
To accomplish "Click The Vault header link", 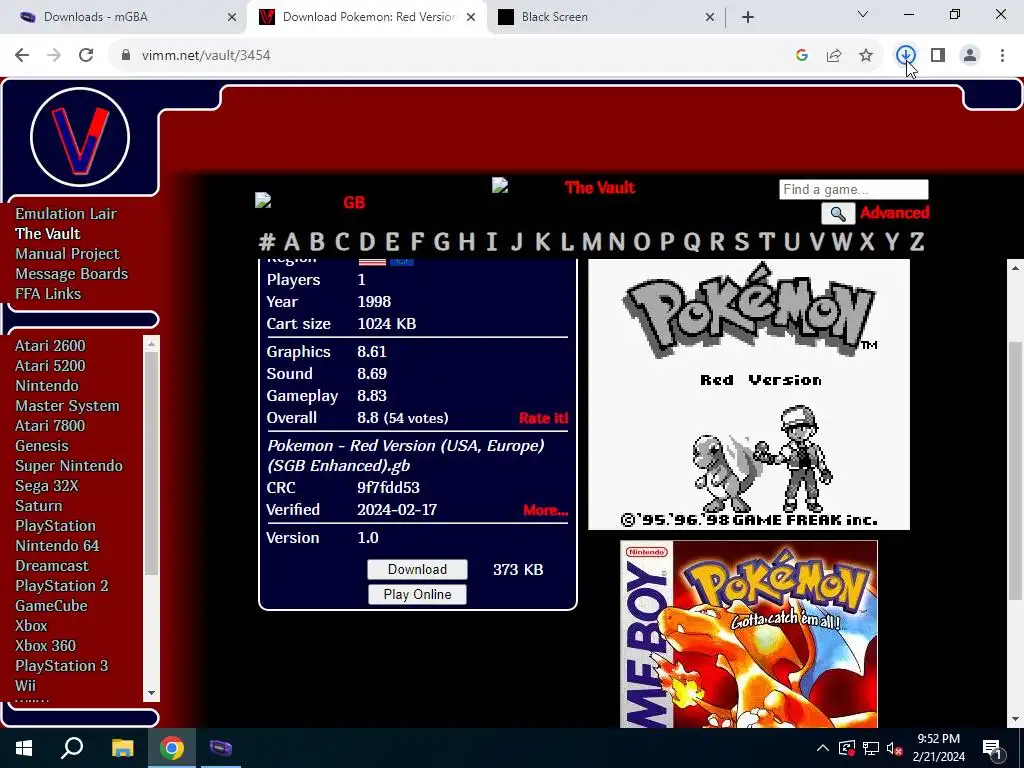I will pos(600,187).
